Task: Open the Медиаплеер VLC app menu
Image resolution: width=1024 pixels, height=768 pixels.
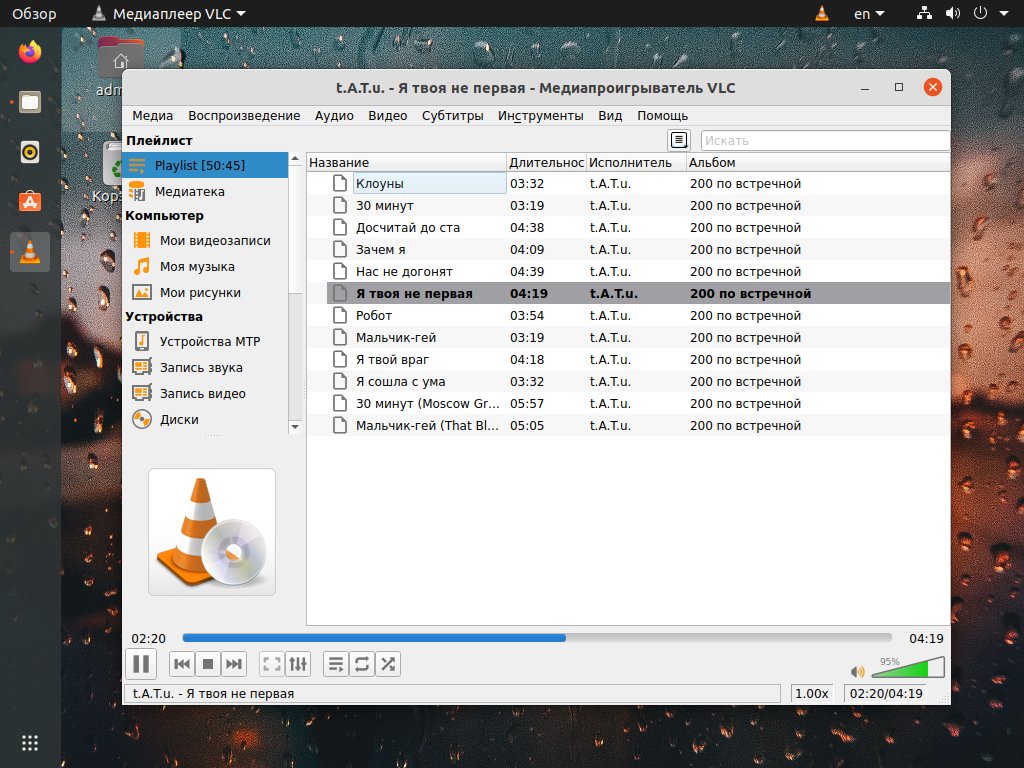Action: [168, 14]
